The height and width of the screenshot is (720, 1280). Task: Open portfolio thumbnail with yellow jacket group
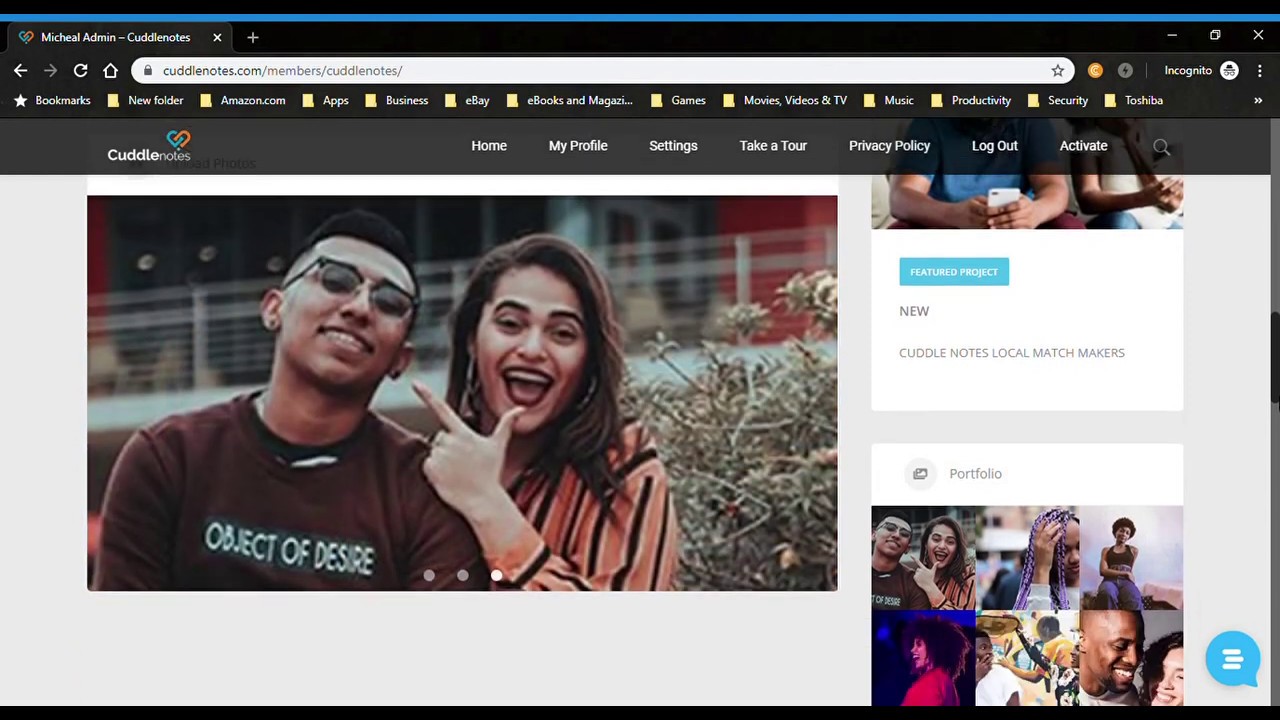pyautogui.click(x=1027, y=659)
